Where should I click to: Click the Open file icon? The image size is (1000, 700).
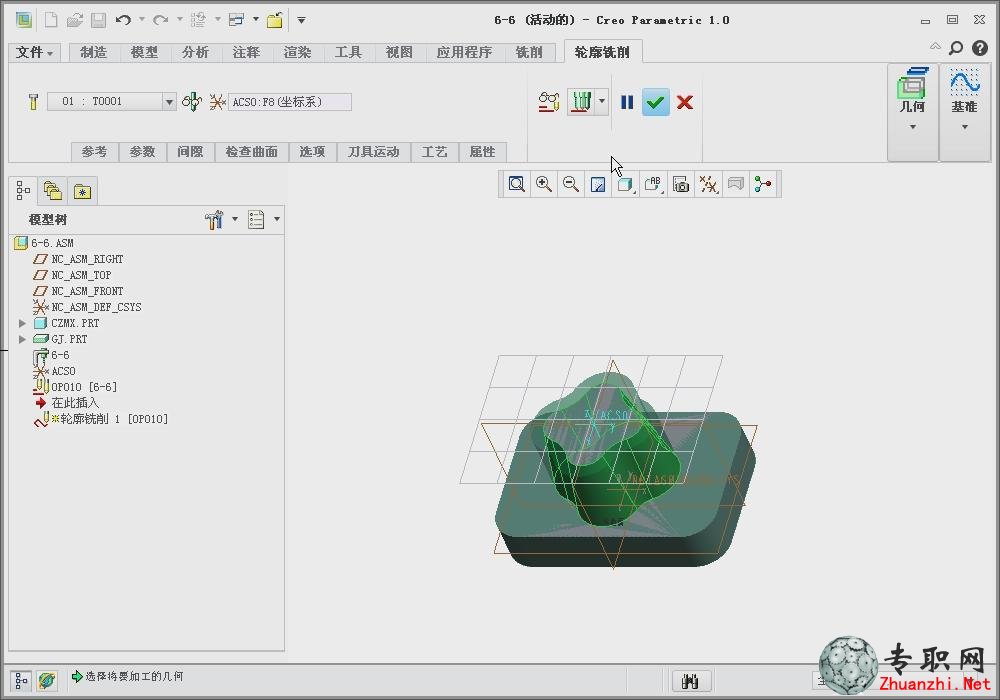(x=75, y=20)
